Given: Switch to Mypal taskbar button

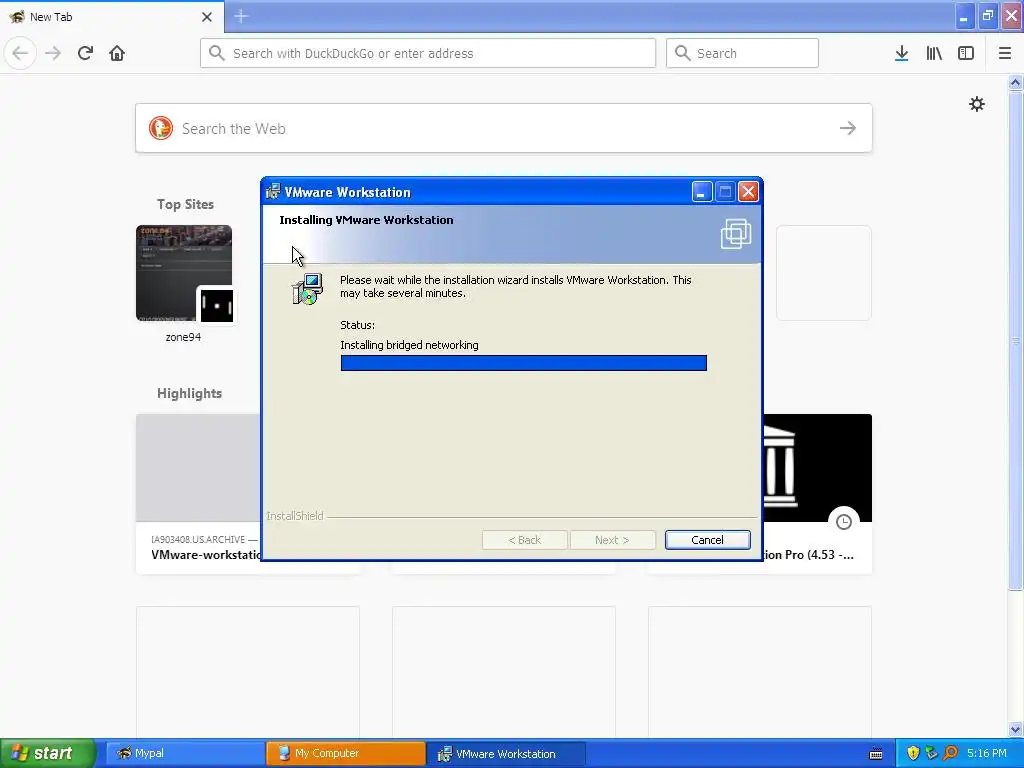Looking at the screenshot, I should click(x=185, y=753).
